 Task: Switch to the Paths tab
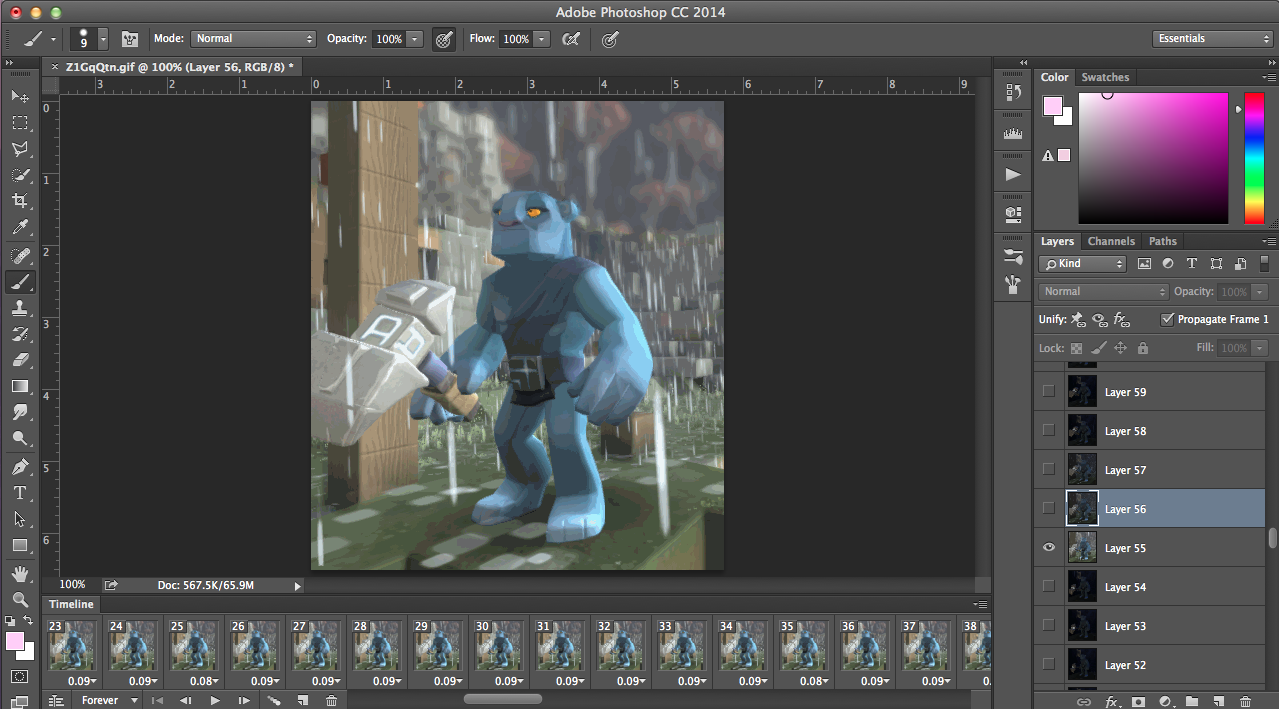coord(1162,241)
